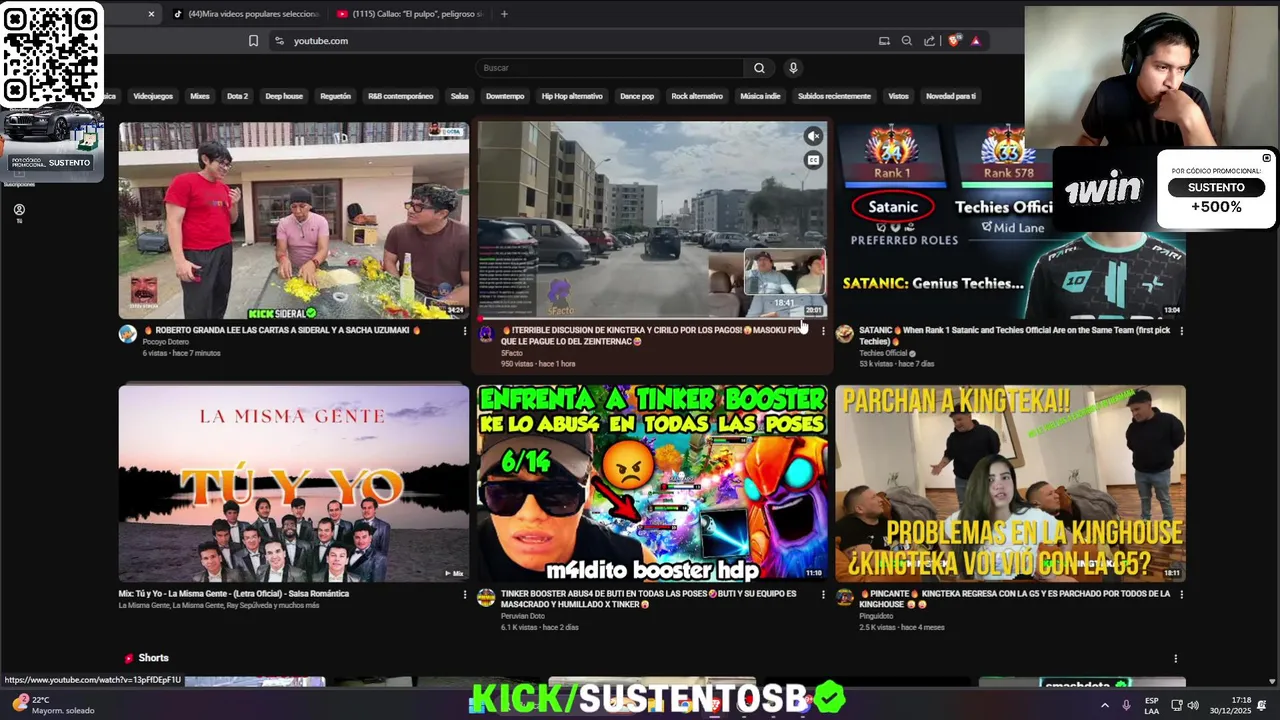The image size is (1280, 720).
Task: Select the 'Dance pop' filter chip
Action: (x=637, y=96)
